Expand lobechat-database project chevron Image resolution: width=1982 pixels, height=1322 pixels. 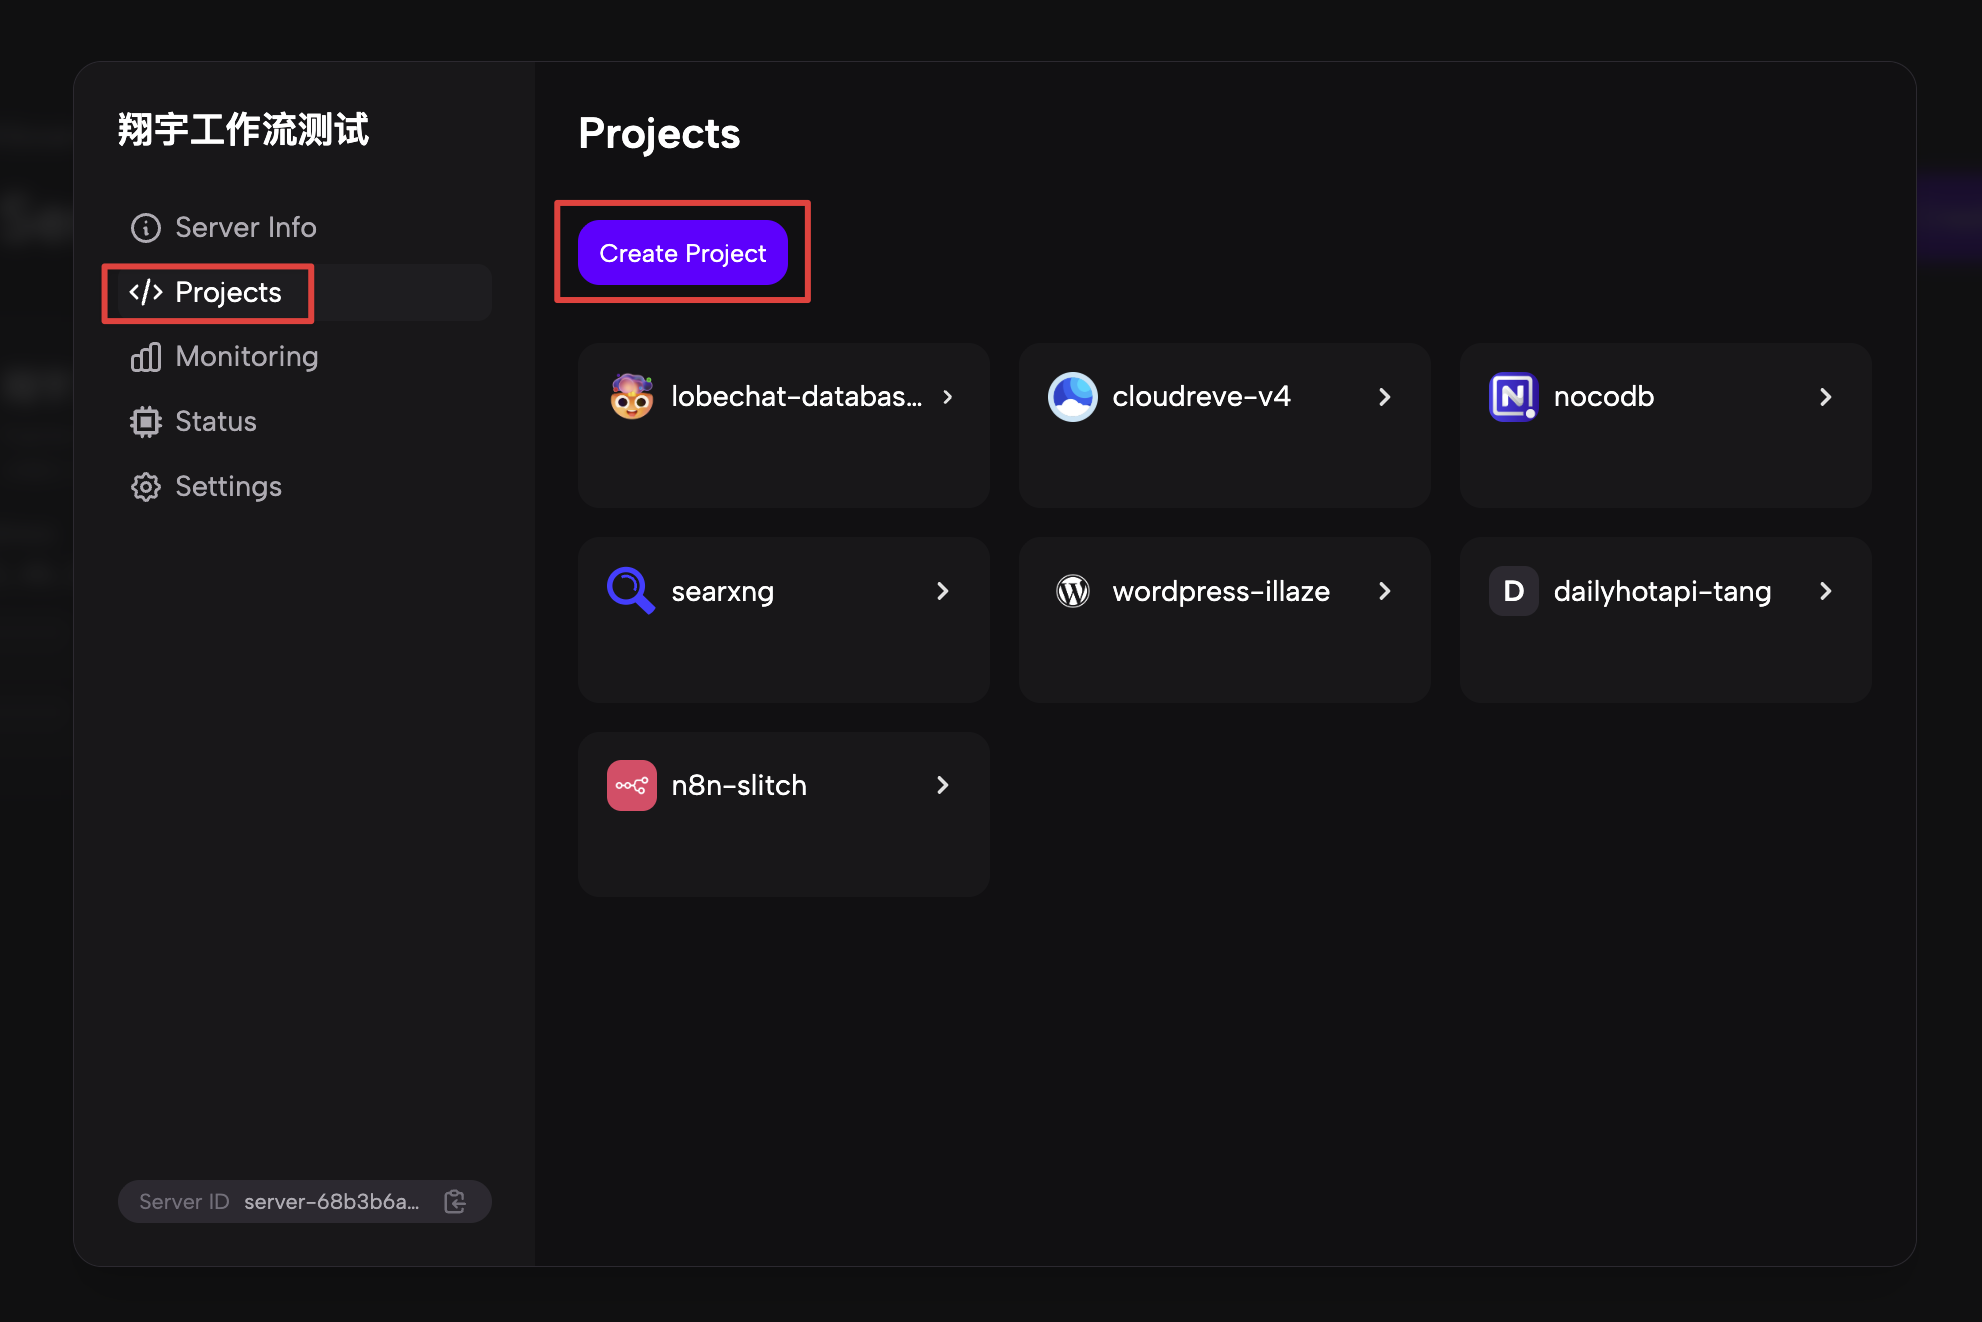pyautogui.click(x=947, y=397)
